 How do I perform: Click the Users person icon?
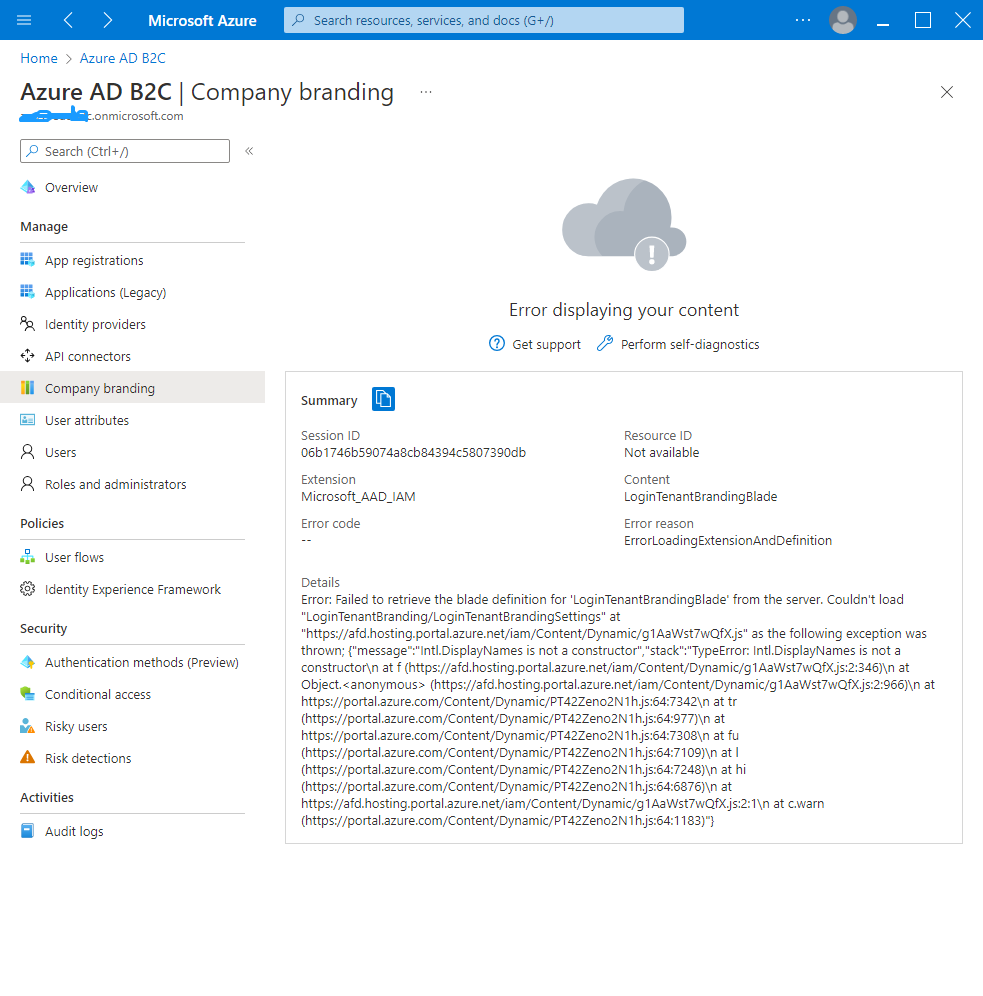27,452
